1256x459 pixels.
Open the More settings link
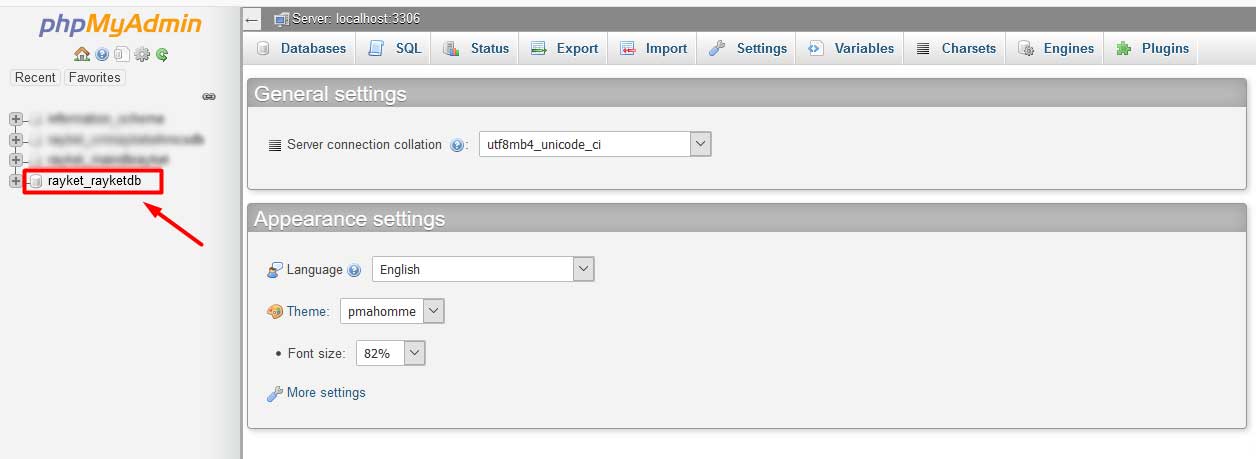pos(326,393)
